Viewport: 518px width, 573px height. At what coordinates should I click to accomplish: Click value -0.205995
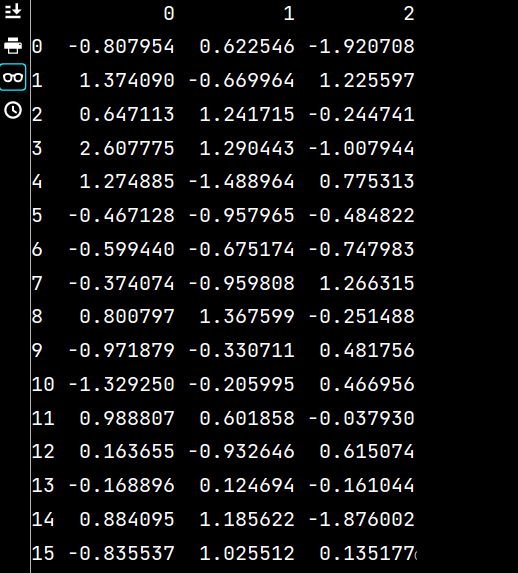point(241,384)
